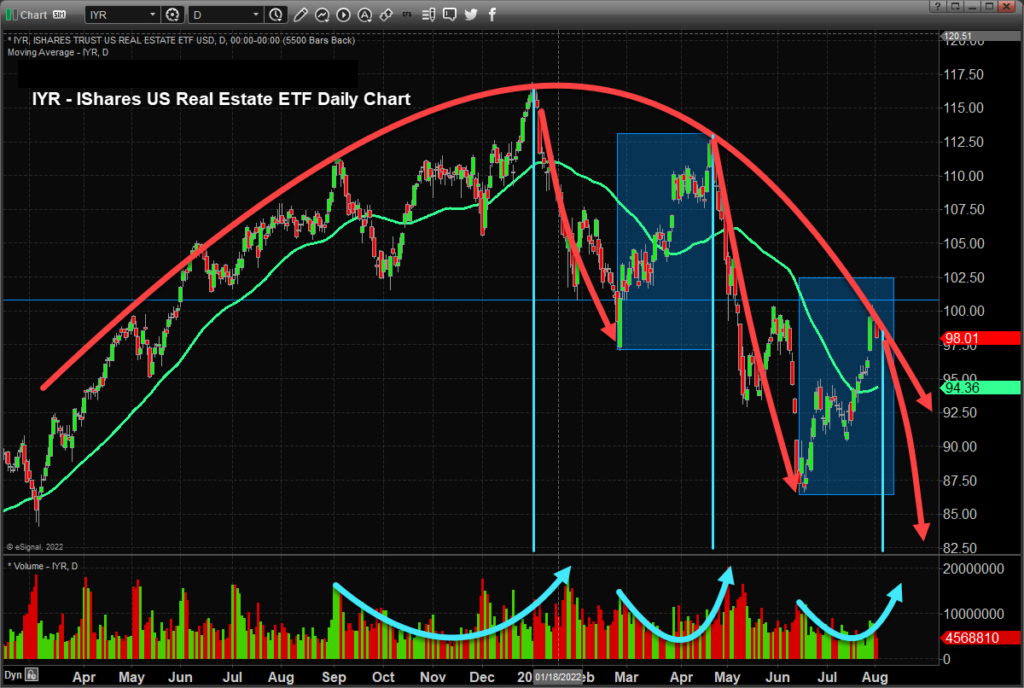Click the 112.50 price axis label
Viewport: 1024px width, 688px height.
963,142
